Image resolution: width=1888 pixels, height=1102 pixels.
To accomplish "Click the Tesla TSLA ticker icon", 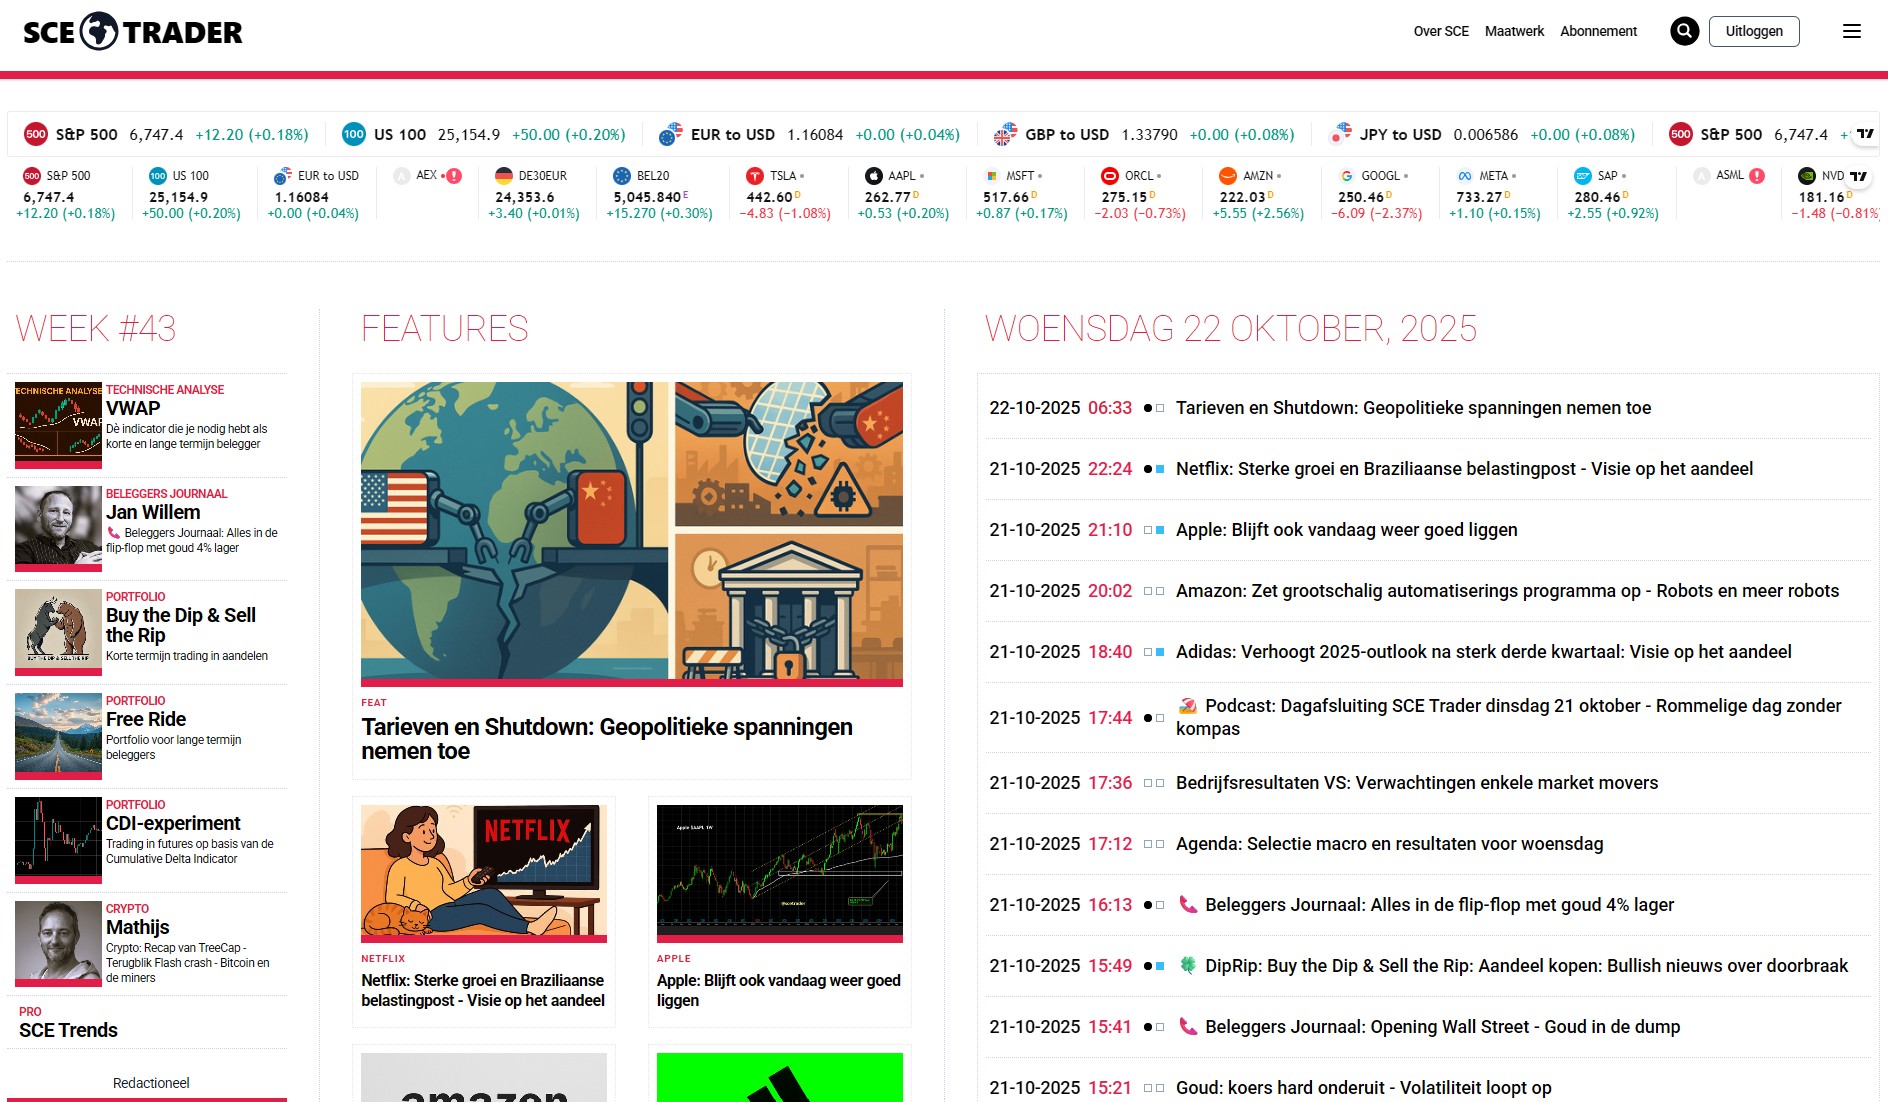I will (755, 176).
